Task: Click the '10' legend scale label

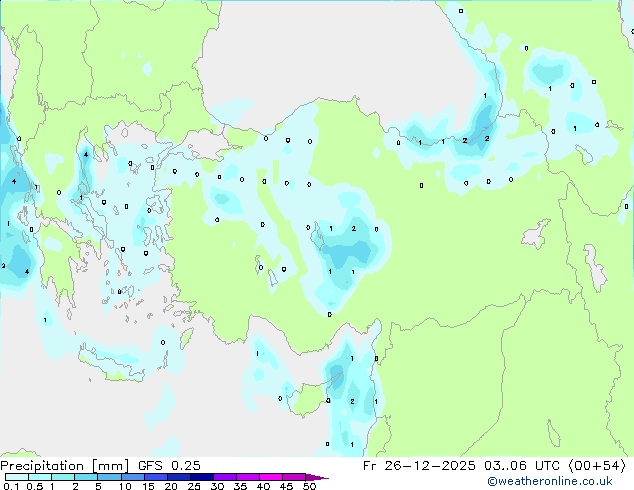Action: point(125,486)
